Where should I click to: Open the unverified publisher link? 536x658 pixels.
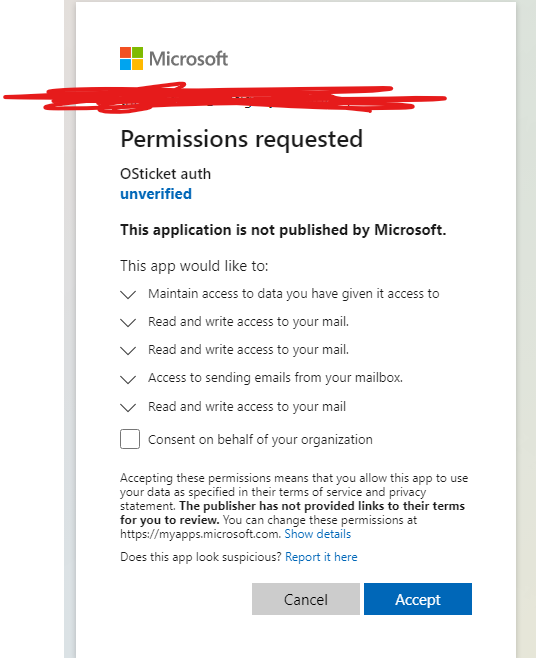[x=156, y=194]
